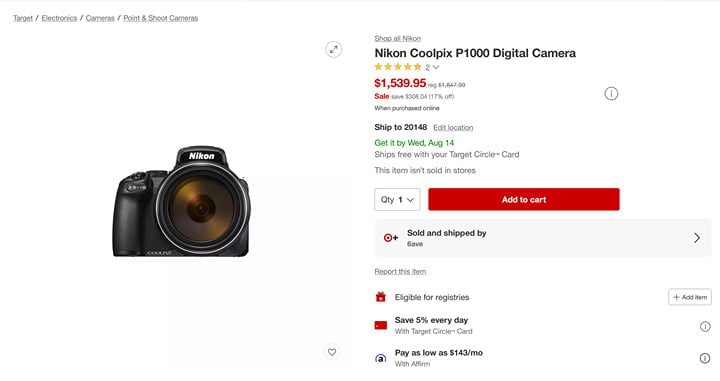Screen dimensions: 720x381
Task: Open Affirm payment info icon
Action: click(x=705, y=358)
